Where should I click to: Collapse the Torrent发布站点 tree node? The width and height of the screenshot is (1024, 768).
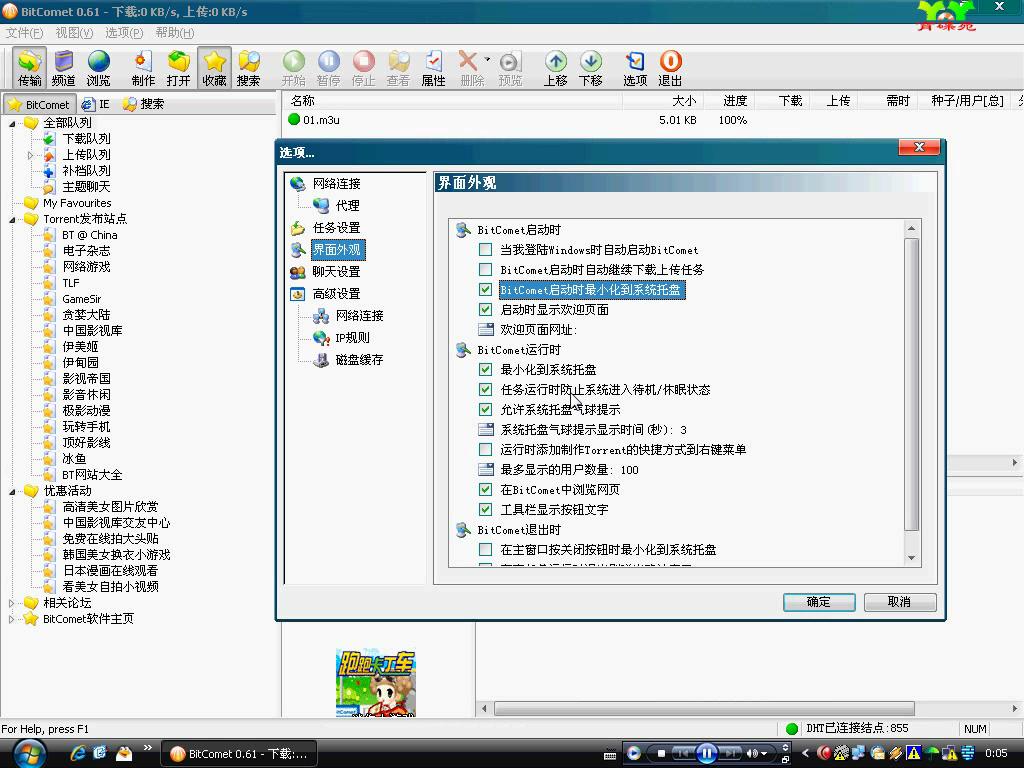pos(12,219)
